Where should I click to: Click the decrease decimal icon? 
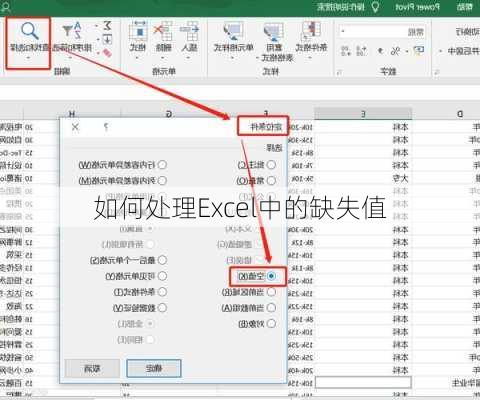(346, 51)
